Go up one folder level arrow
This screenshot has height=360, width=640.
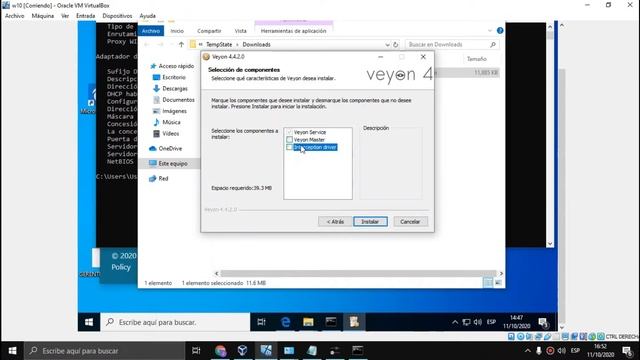(181, 44)
